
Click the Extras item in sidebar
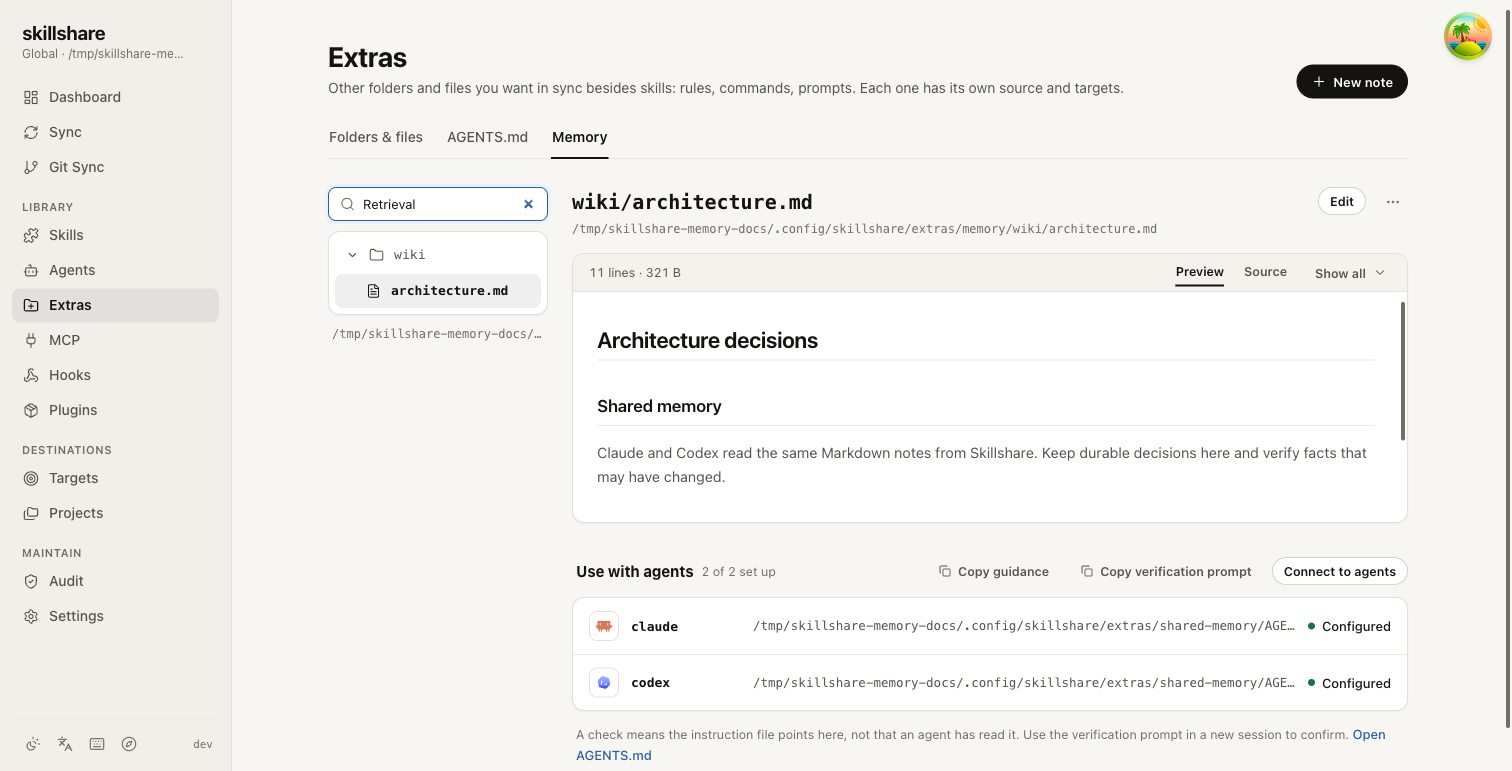(115, 305)
